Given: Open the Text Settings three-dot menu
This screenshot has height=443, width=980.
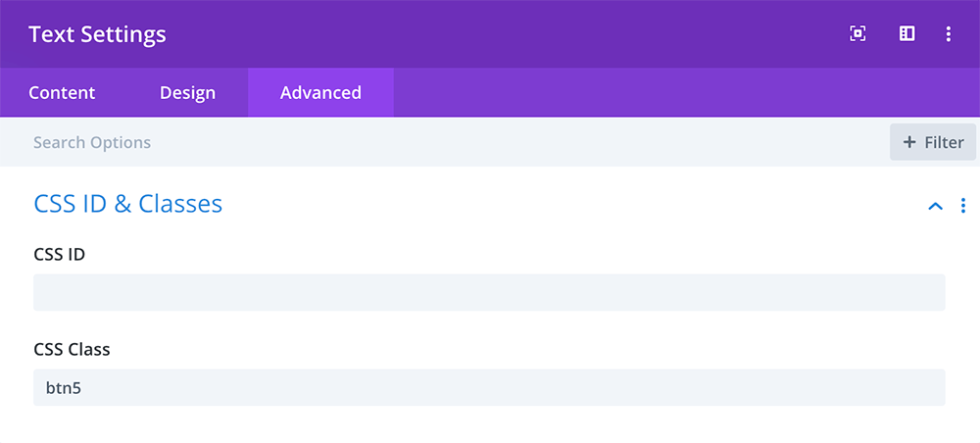Looking at the screenshot, I should click(948, 34).
